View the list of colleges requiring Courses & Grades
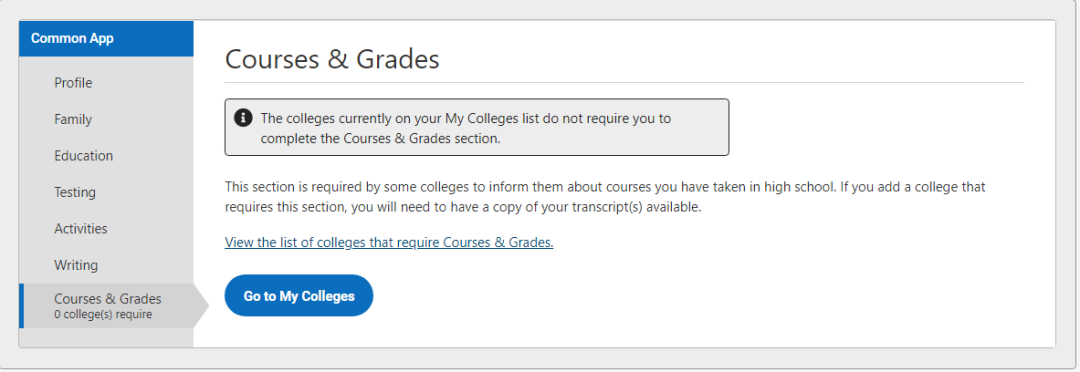Screen dimensions: 1080x372 [389, 242]
